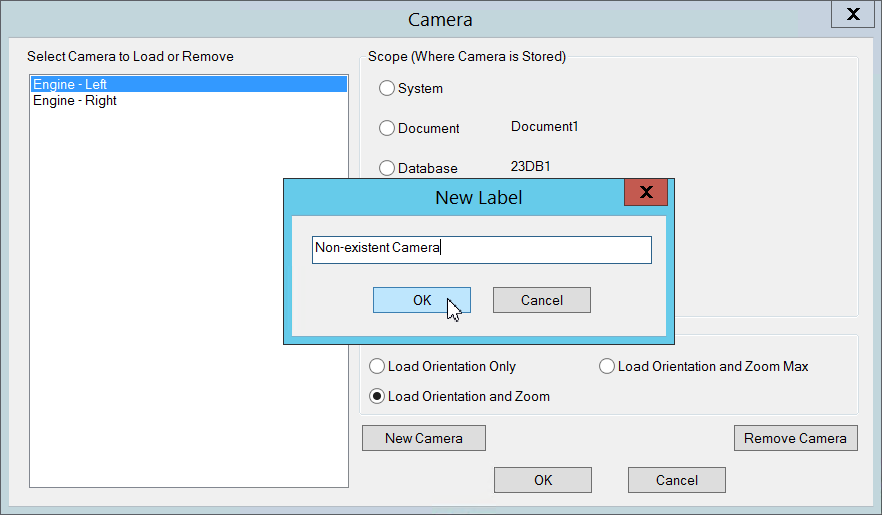Screen dimensions: 882x515
Task: Select Load Orientation and Zoom option
Action: [377, 396]
